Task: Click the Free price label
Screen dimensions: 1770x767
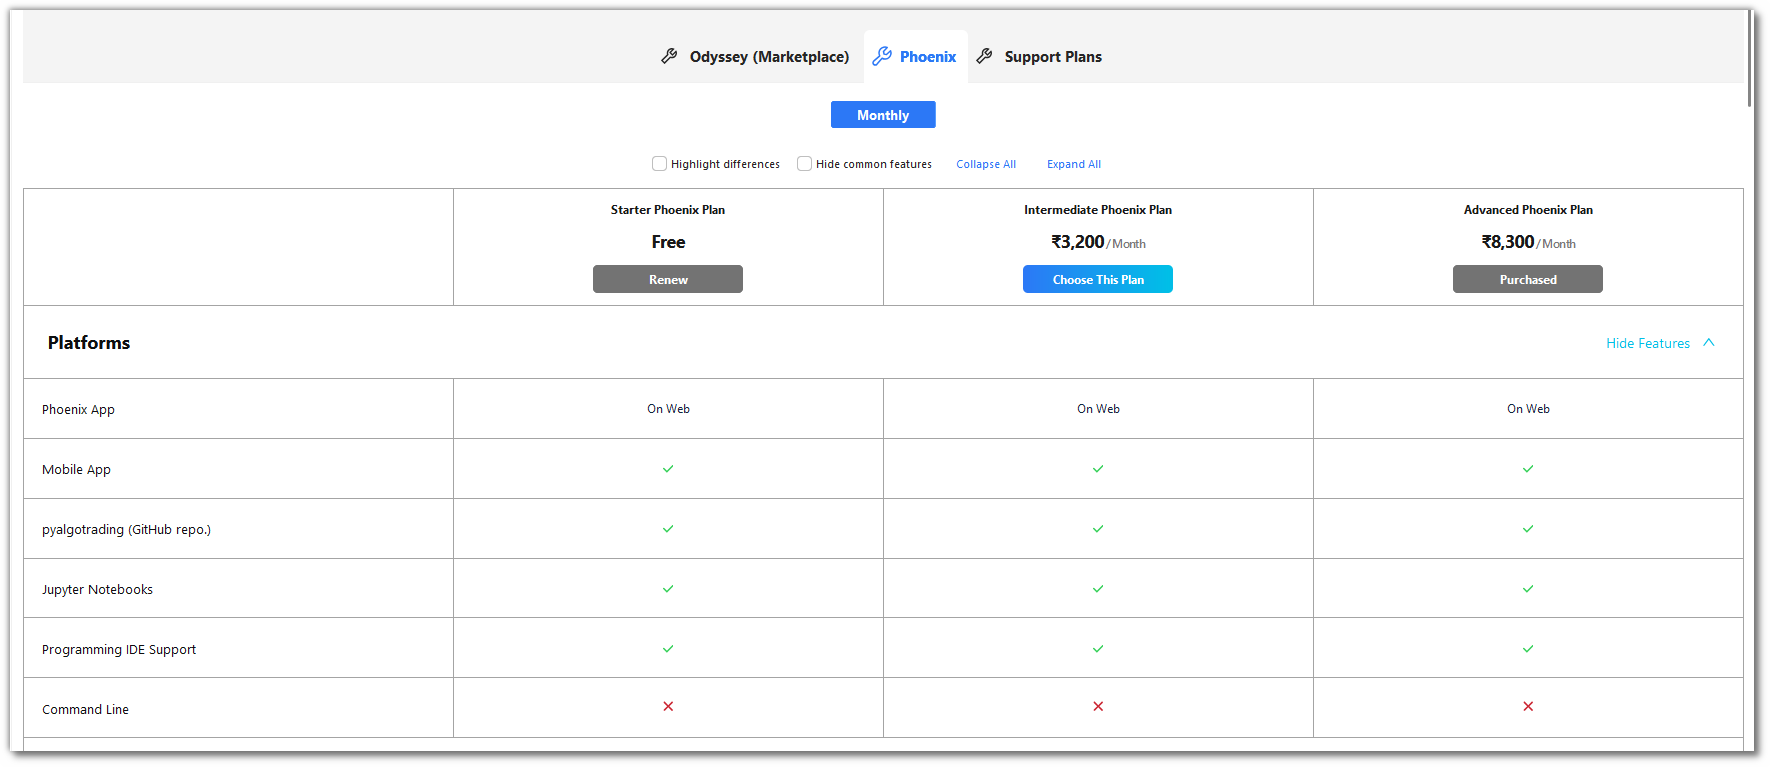Action: [x=668, y=242]
